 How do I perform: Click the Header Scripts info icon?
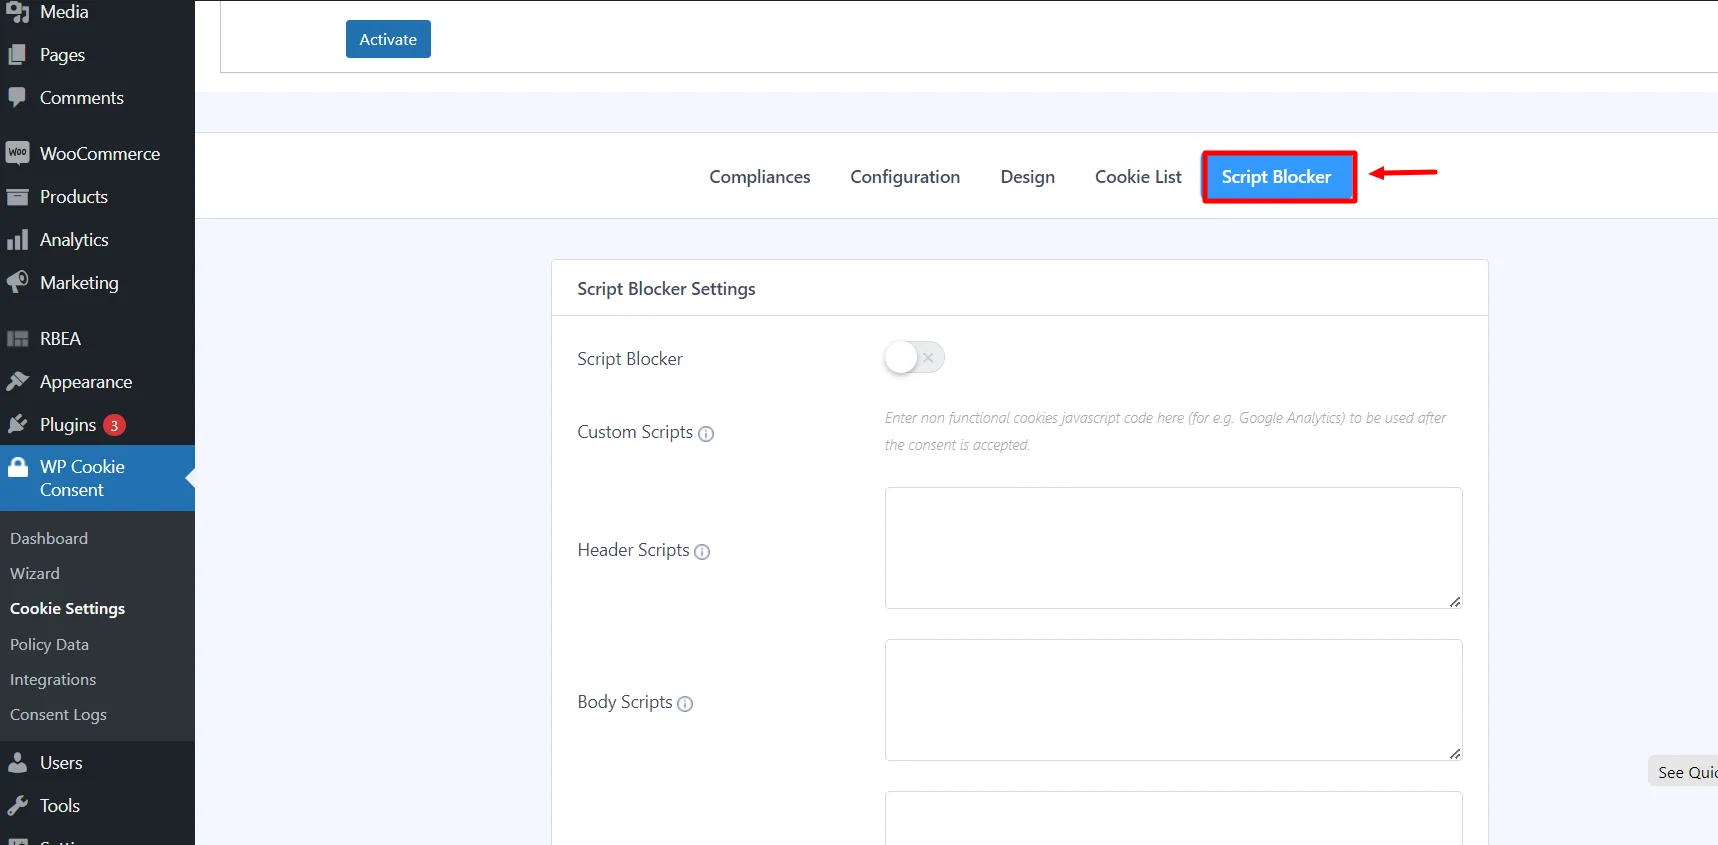click(702, 552)
